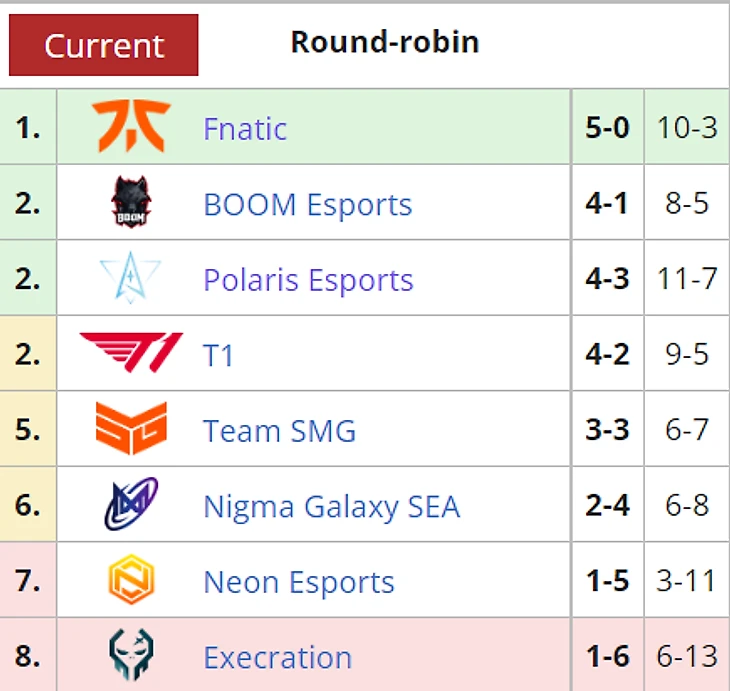730x691 pixels.
Task: Open the T1 team link
Action: [x=218, y=355]
